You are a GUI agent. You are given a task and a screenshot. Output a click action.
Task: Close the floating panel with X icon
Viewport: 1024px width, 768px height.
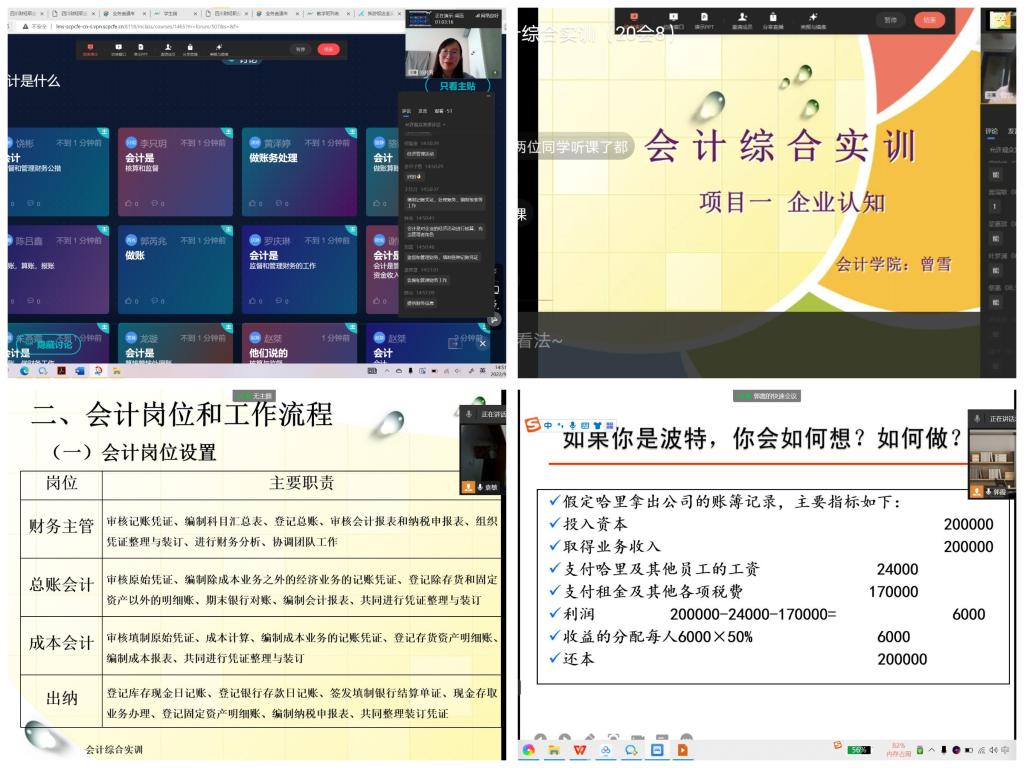[483, 343]
